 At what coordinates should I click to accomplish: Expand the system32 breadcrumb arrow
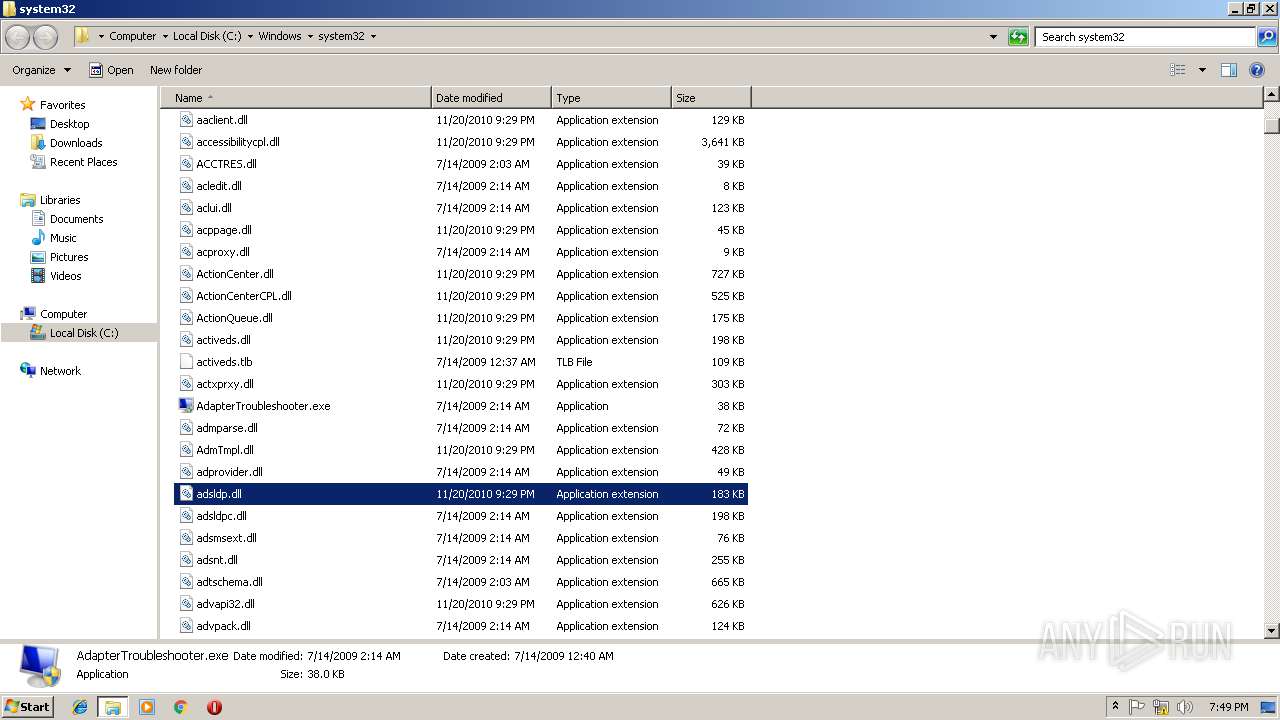(x=373, y=37)
